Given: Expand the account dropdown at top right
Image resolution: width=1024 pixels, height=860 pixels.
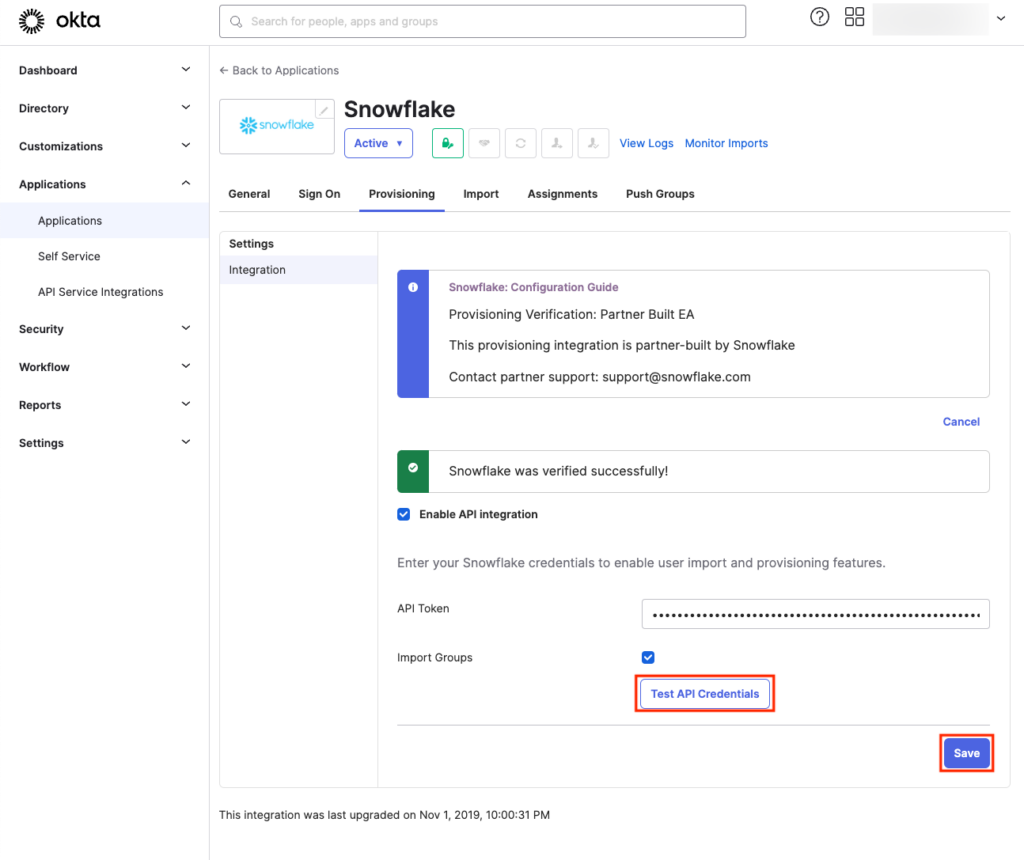Looking at the screenshot, I should [1000, 17].
